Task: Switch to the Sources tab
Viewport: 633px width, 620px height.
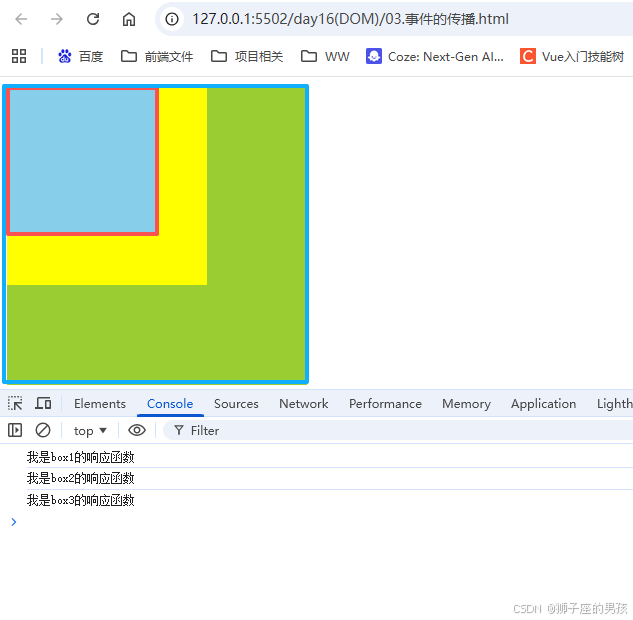Action: pos(236,404)
